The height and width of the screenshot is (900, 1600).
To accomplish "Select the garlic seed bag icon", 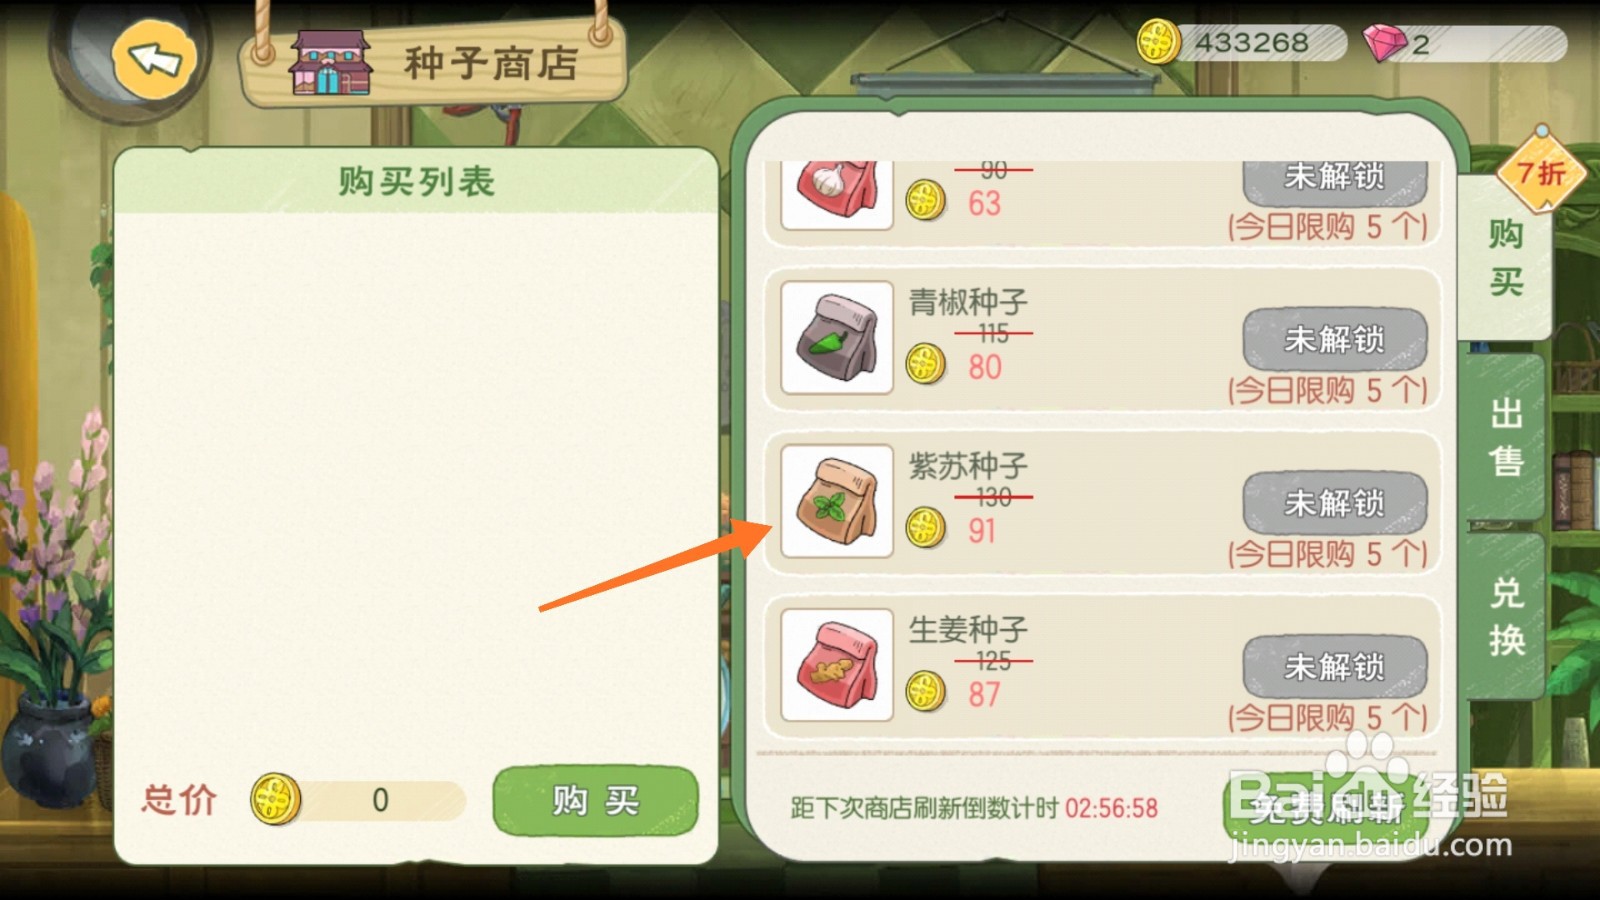I will click(837, 194).
